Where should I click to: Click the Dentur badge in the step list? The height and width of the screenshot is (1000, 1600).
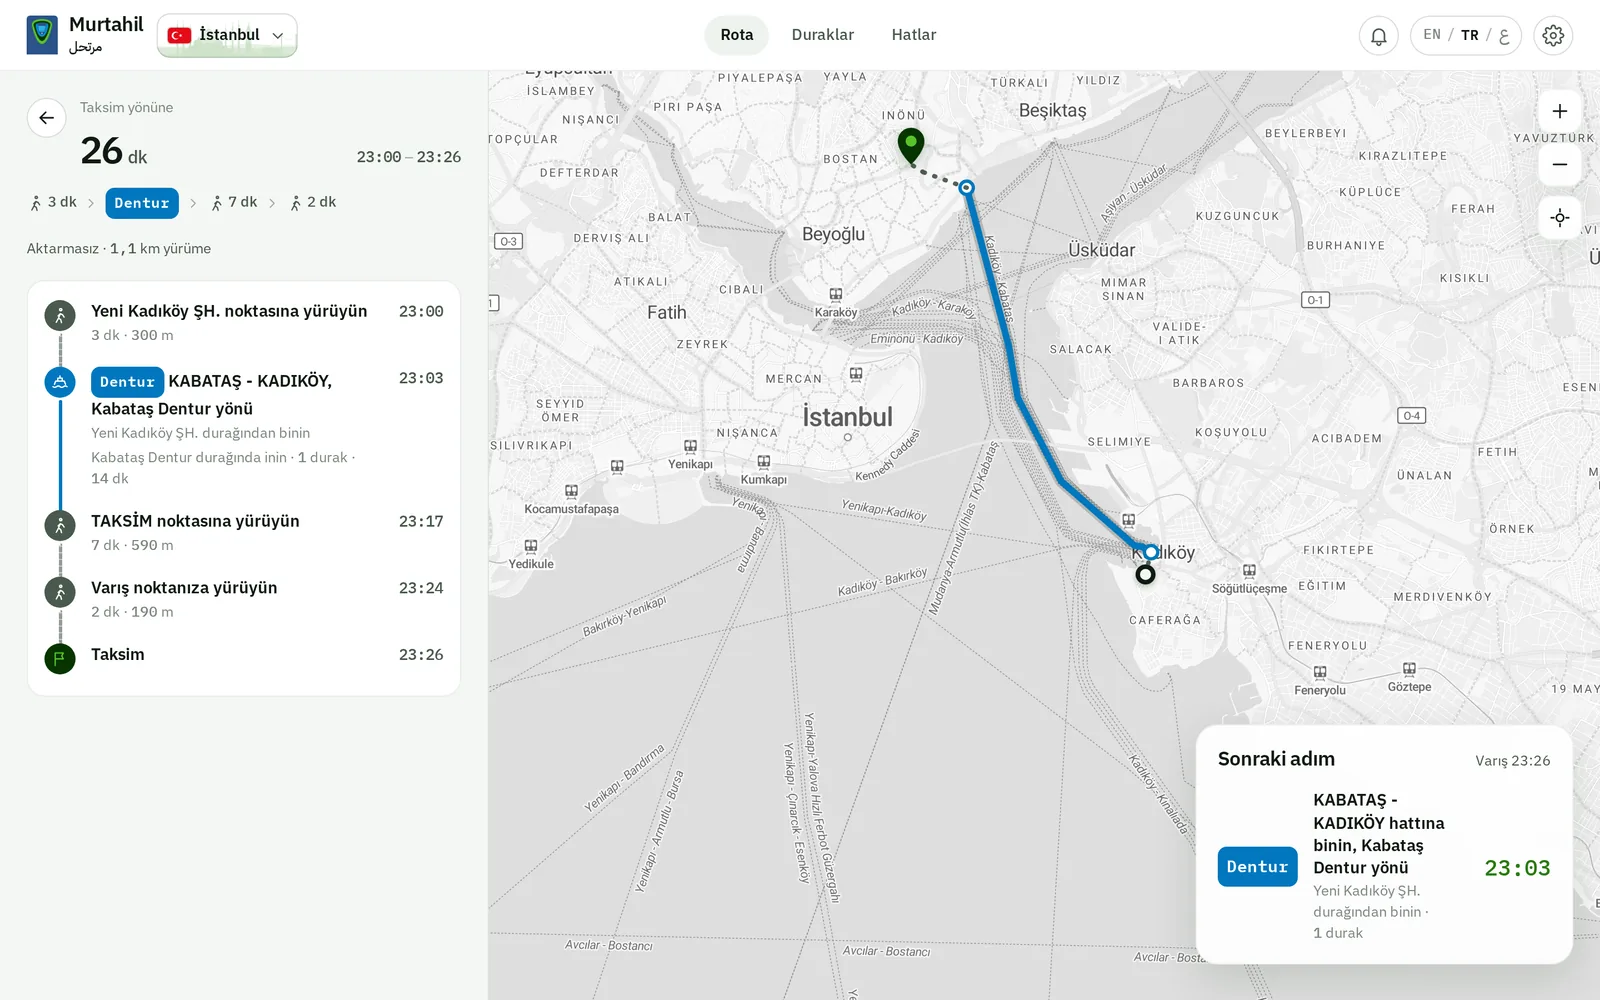coord(127,382)
